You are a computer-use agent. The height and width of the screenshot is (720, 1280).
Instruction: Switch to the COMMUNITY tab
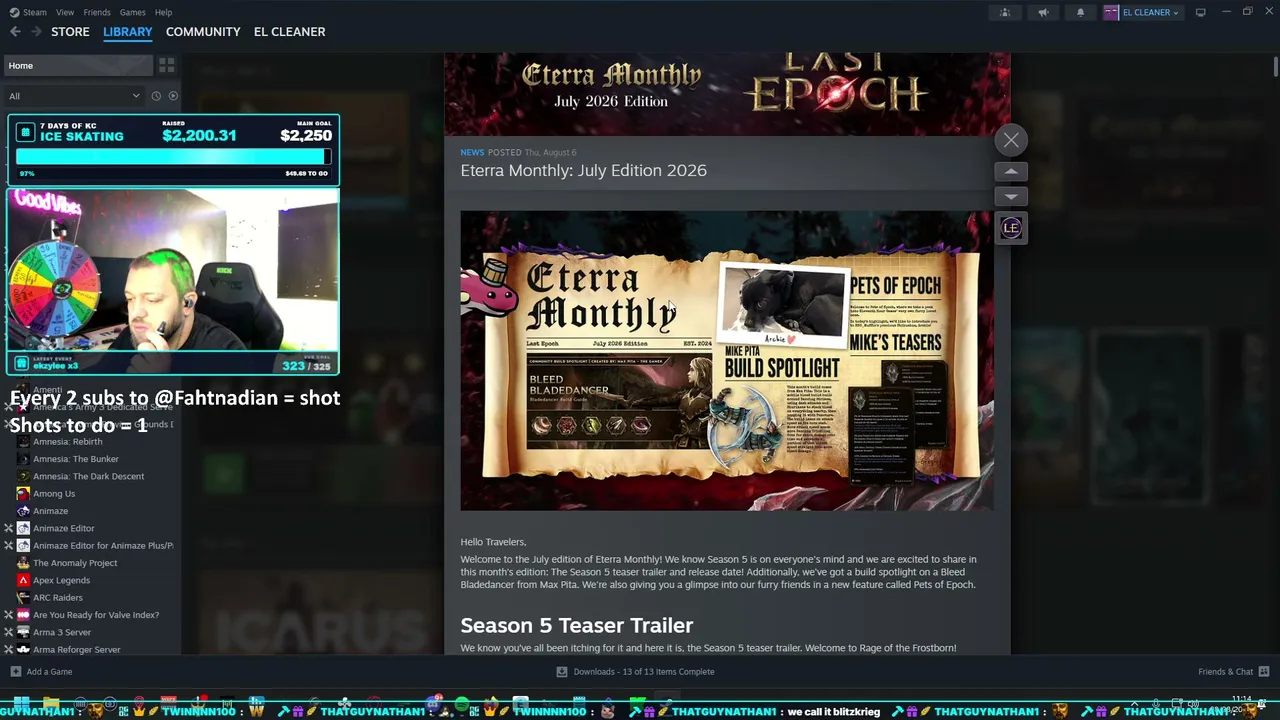(203, 32)
